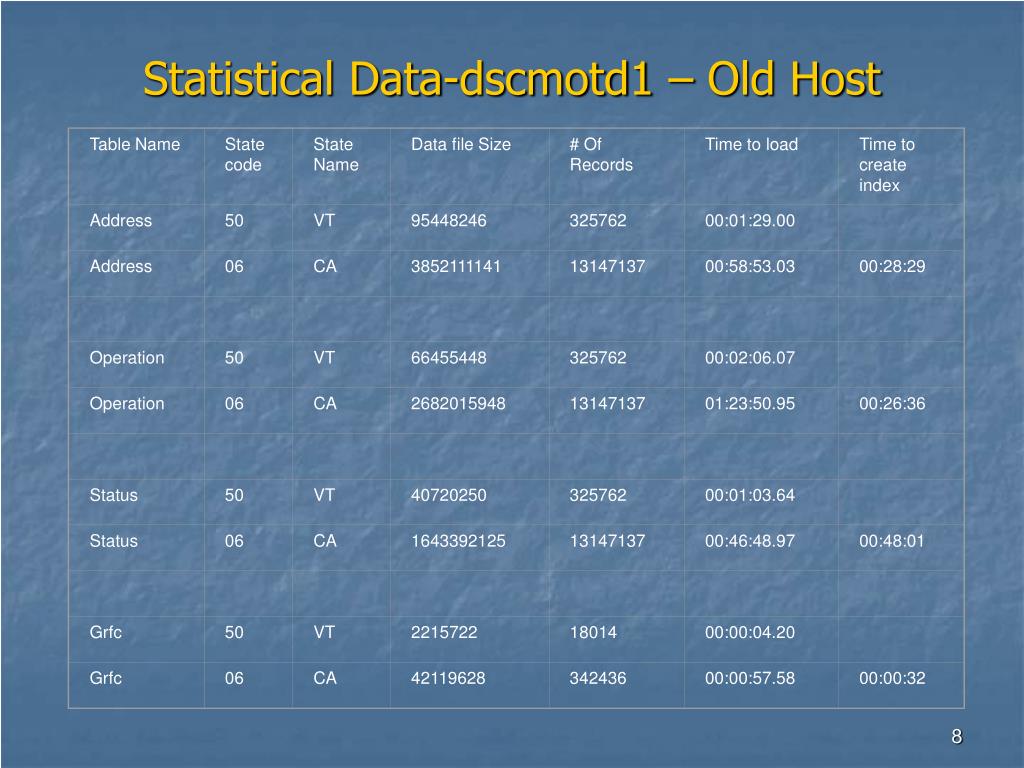1024x768 pixels.
Task: Select data file size 2215722
Action: (443, 632)
